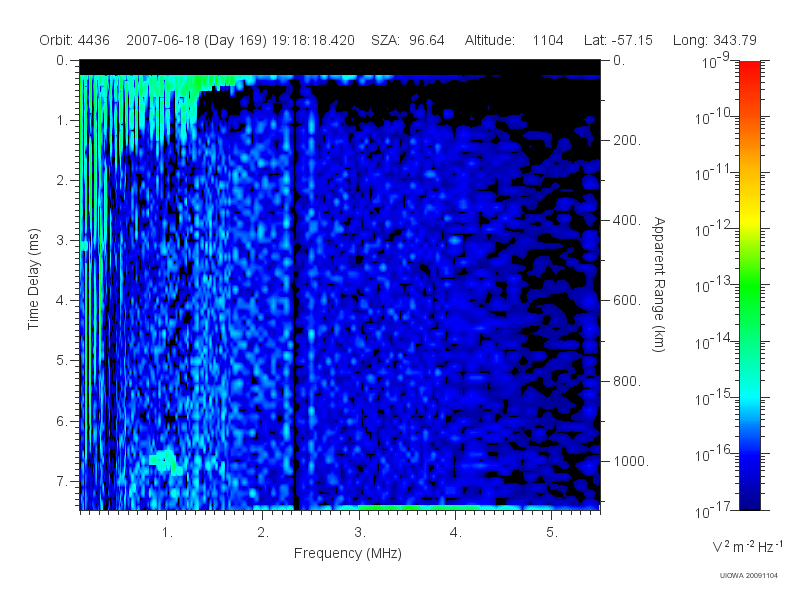800x600 pixels.
Task: Click the '400.' apparent range tick label
Action: [x=627, y=220]
